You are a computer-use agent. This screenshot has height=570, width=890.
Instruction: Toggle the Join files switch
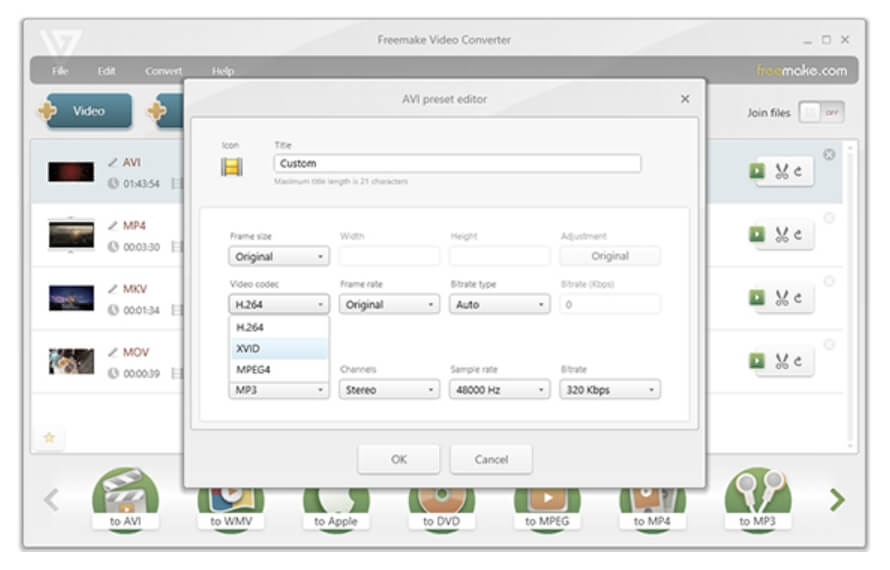821,112
